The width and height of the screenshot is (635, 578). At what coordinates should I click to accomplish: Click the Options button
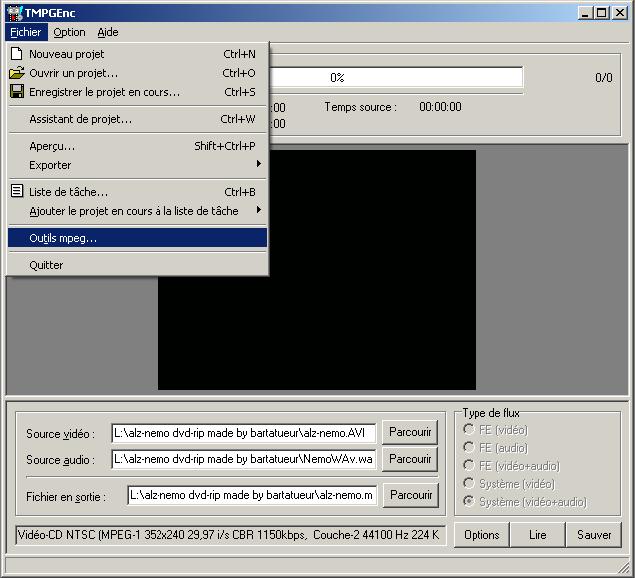point(482,535)
